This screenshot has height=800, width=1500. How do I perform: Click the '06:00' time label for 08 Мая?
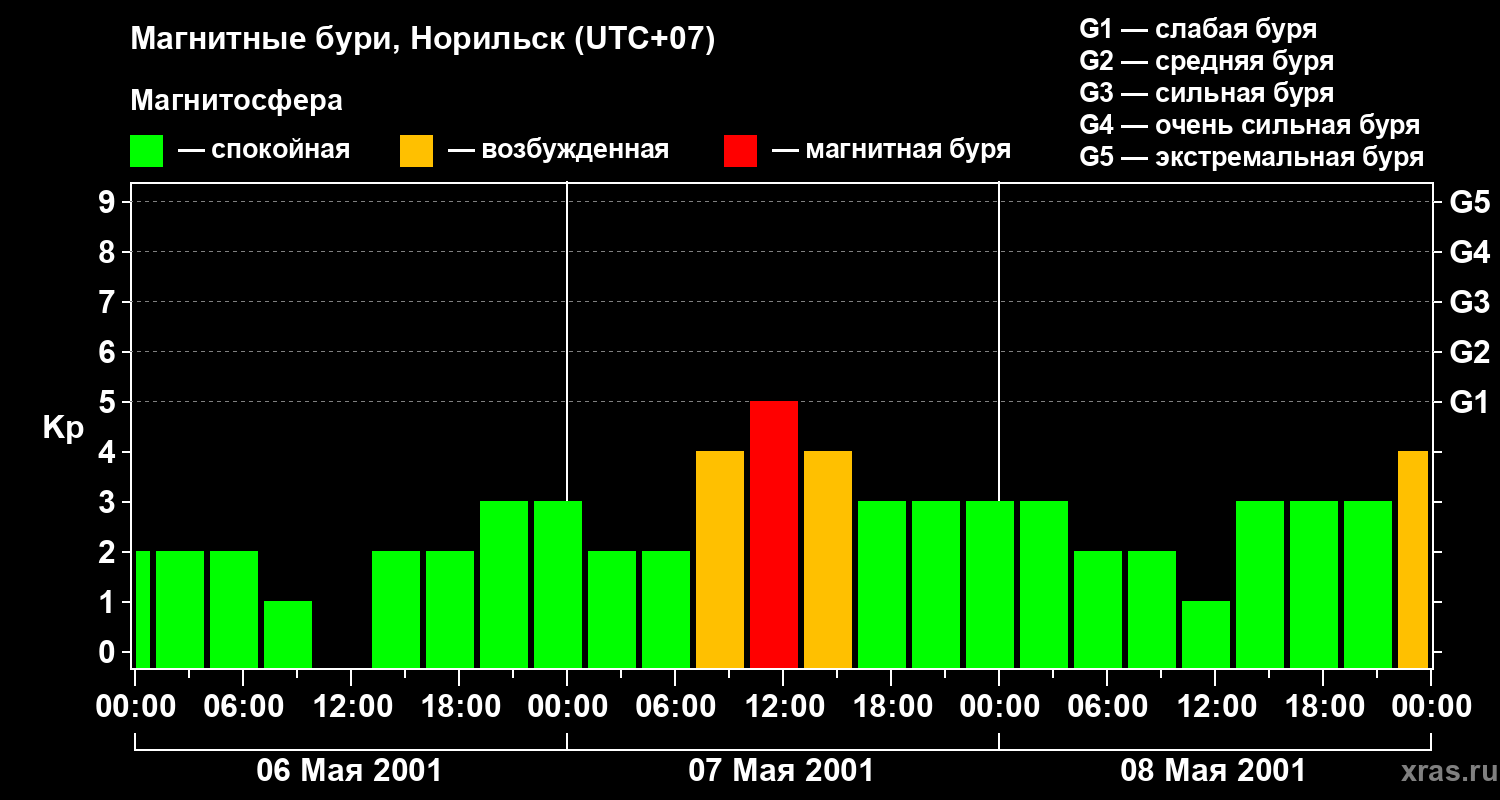[1107, 706]
